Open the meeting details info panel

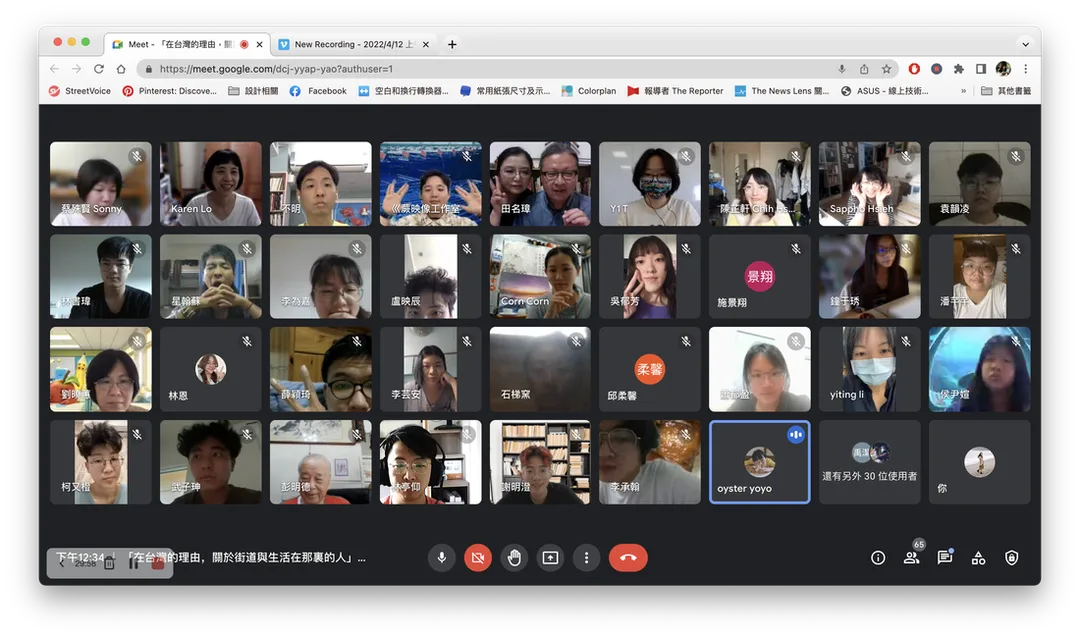tap(878, 558)
